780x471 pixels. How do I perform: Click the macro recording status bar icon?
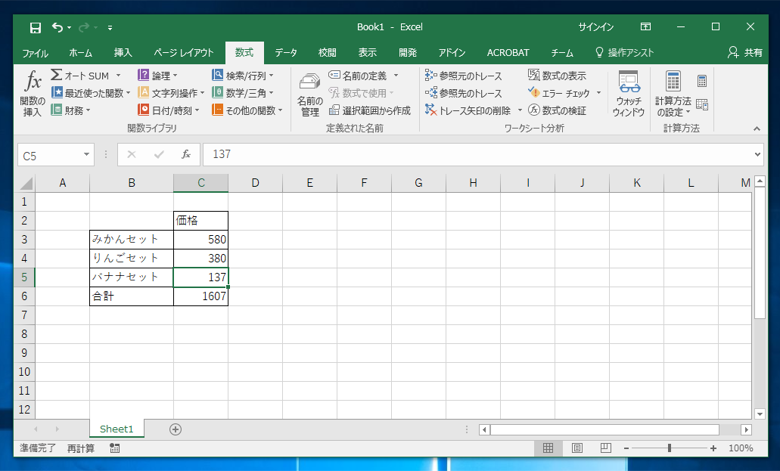pos(114,449)
